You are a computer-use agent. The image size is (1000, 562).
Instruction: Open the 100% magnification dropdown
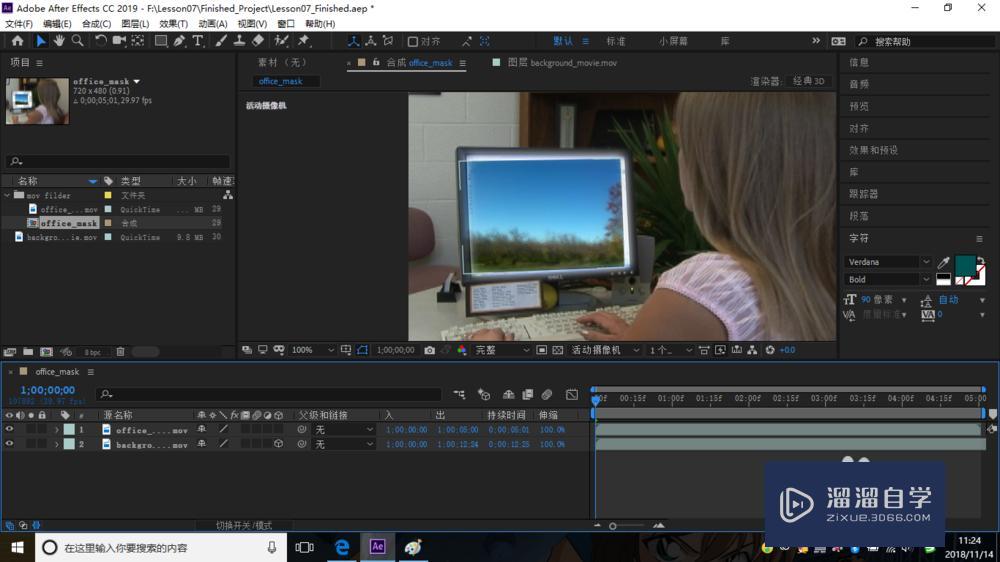click(x=312, y=350)
